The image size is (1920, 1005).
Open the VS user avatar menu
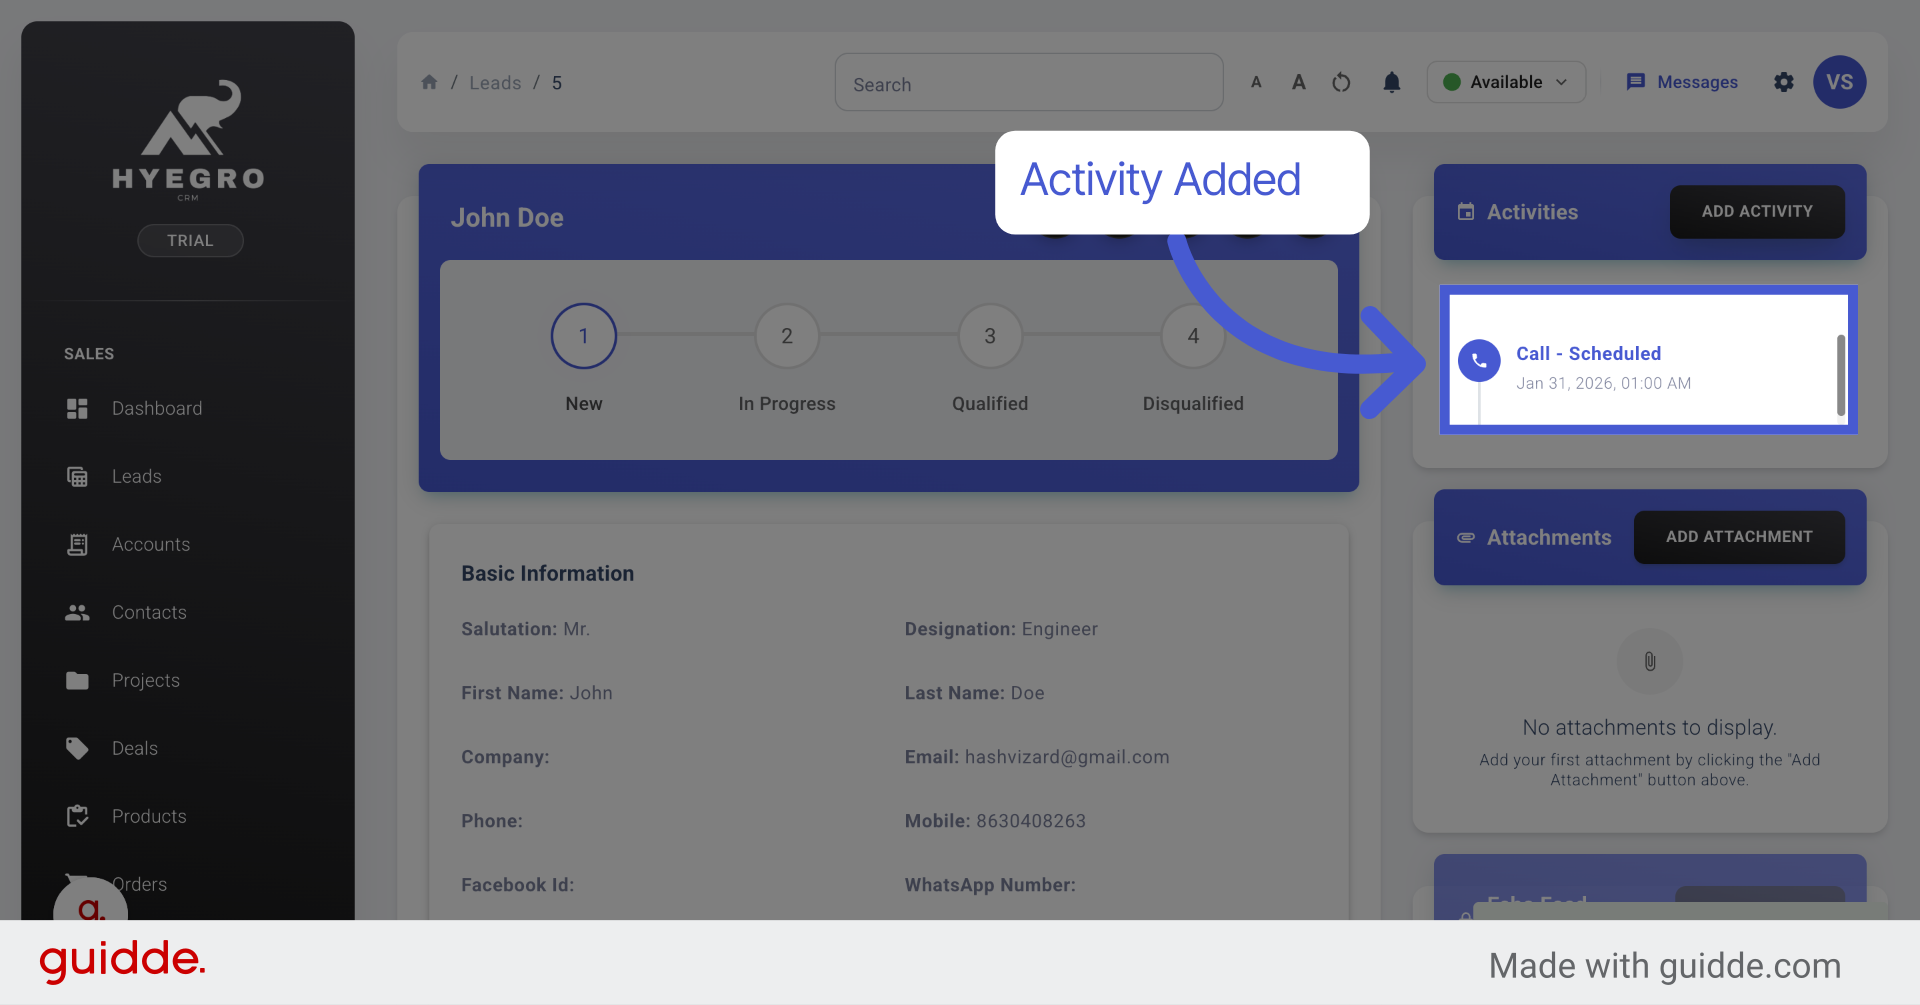(1840, 82)
